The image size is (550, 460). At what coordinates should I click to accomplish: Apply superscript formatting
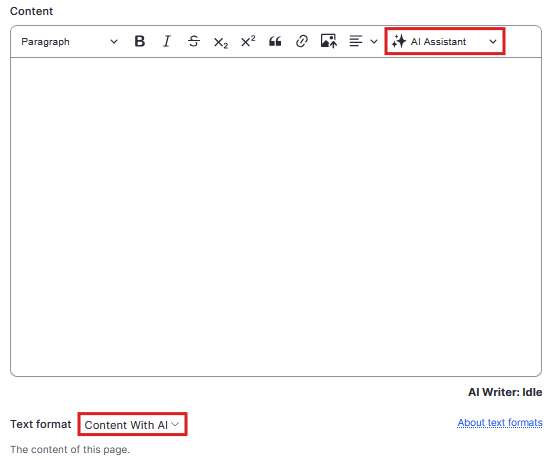248,41
